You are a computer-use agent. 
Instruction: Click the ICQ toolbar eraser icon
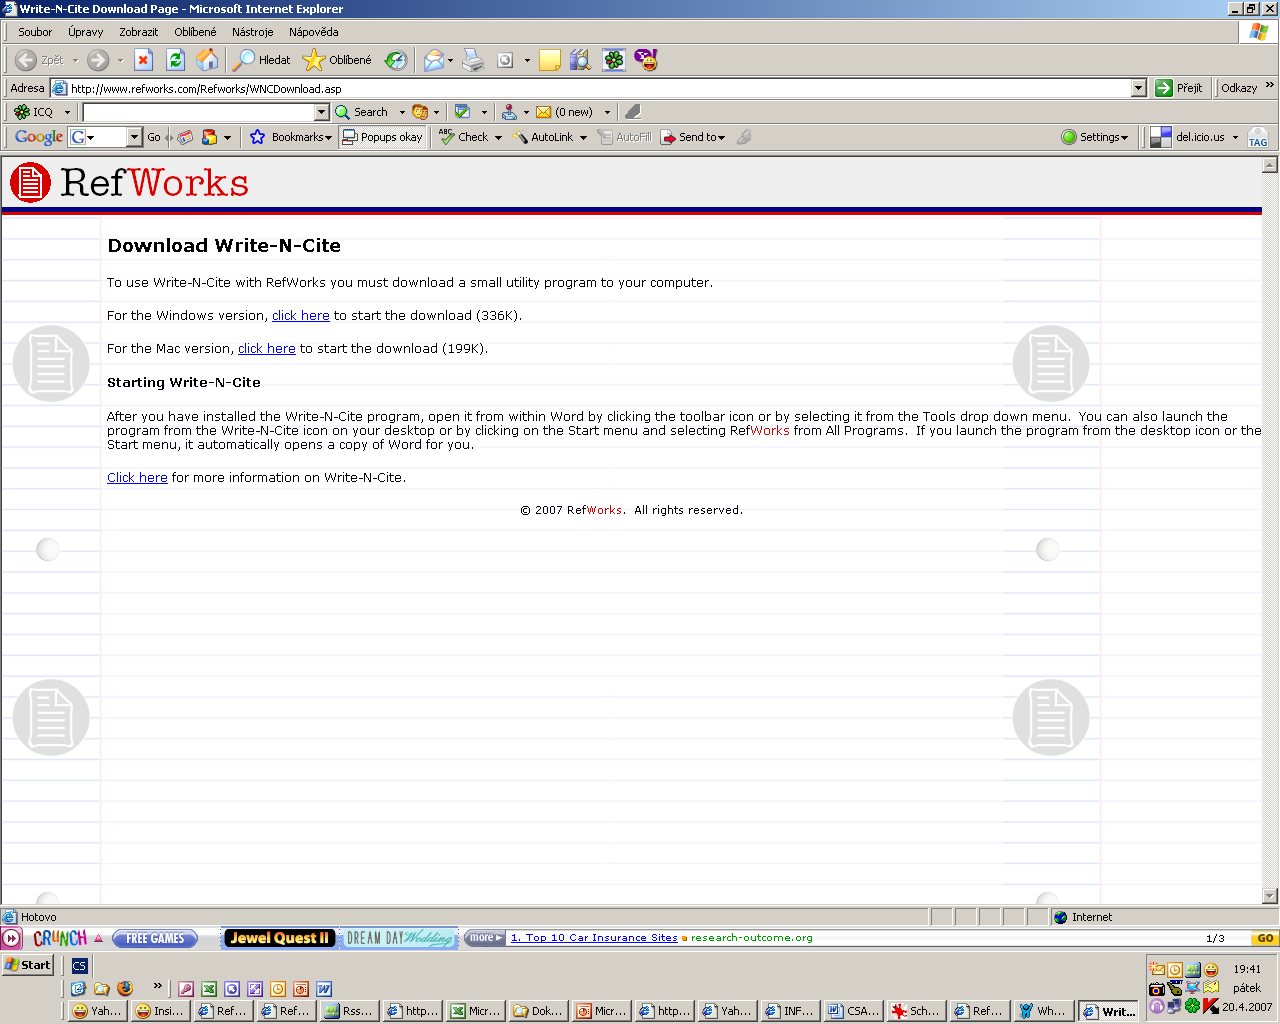(x=632, y=112)
